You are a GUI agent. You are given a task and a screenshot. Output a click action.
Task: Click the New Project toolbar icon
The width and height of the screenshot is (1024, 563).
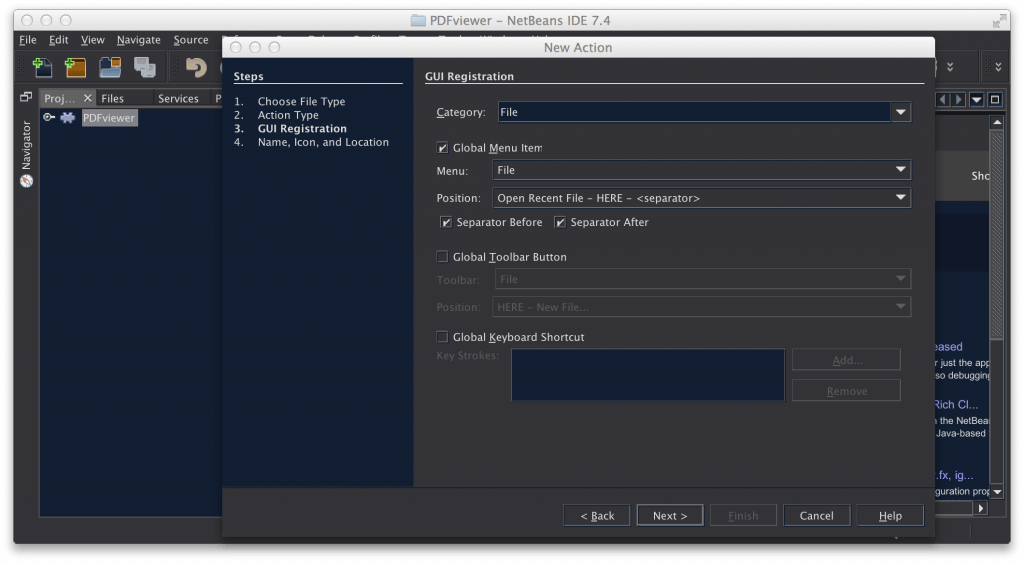(x=76, y=67)
